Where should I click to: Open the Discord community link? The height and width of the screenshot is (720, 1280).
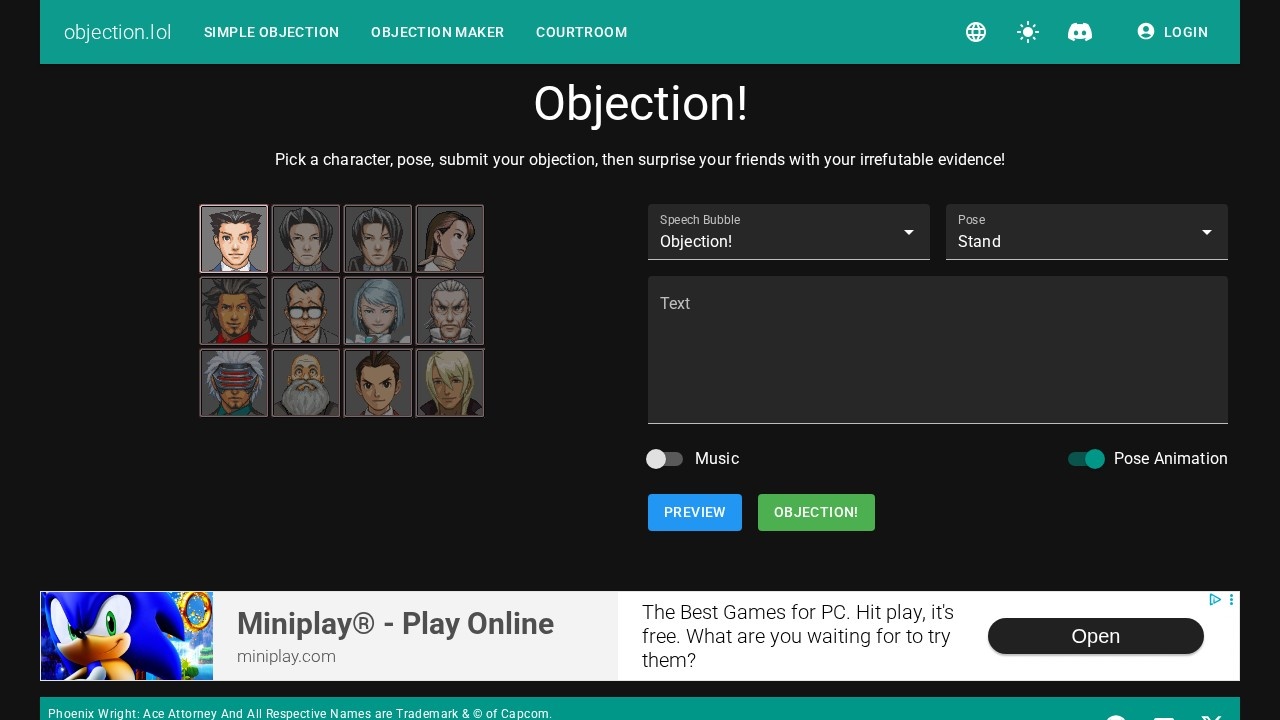(x=1080, y=32)
